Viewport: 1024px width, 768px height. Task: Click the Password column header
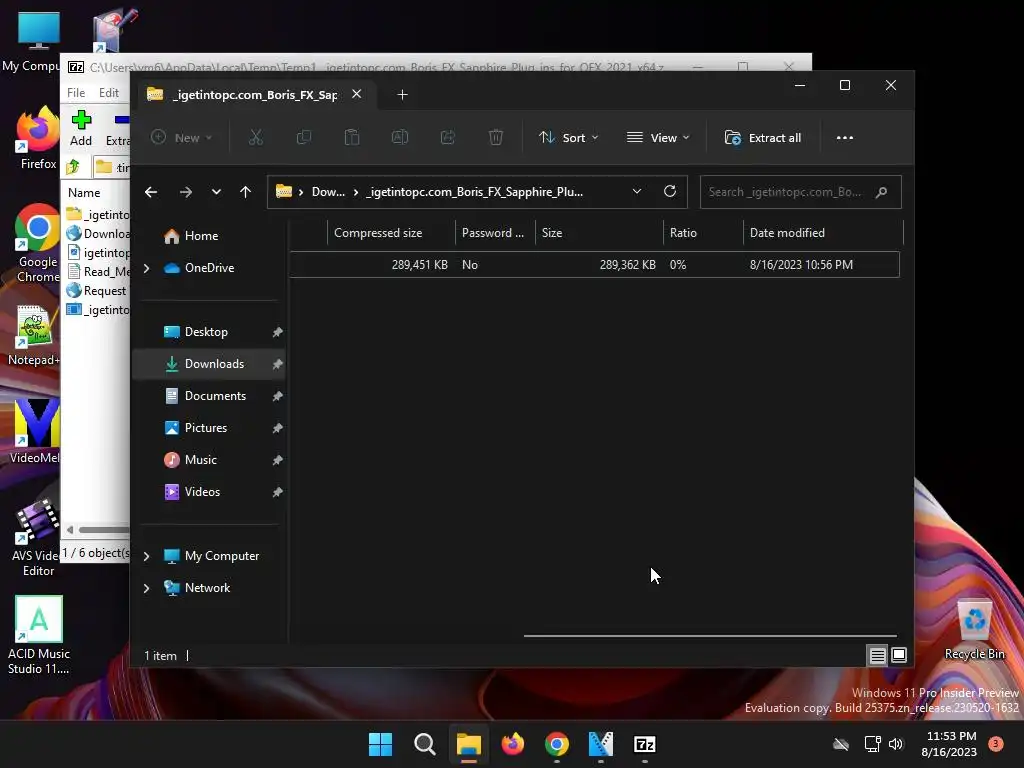coord(495,232)
